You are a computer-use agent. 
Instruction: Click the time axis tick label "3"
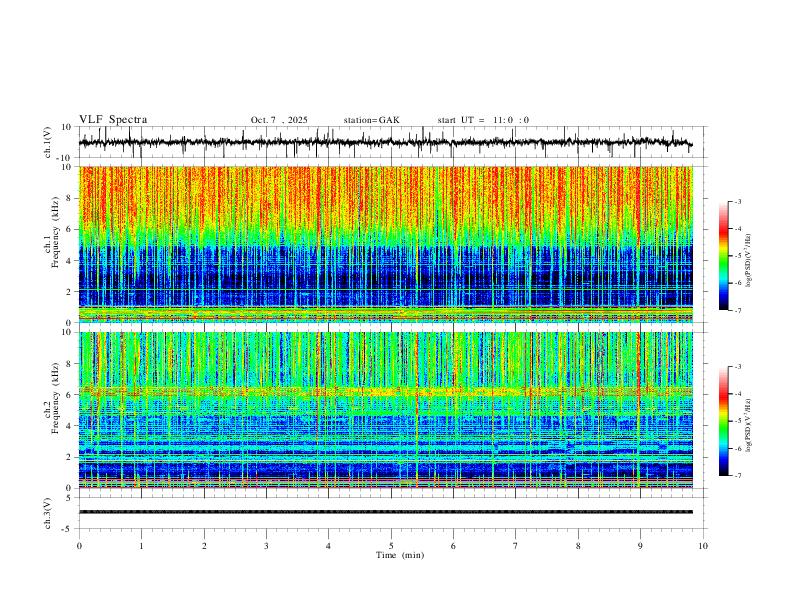pos(266,546)
